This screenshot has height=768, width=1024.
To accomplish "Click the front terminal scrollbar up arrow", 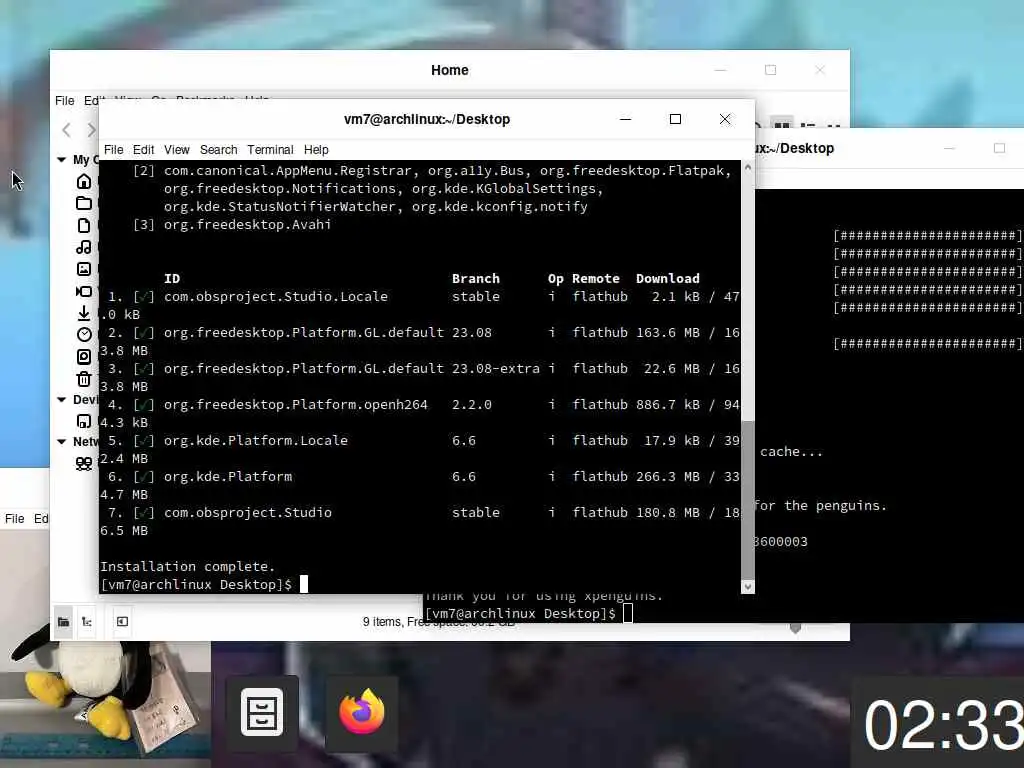I will [748, 167].
